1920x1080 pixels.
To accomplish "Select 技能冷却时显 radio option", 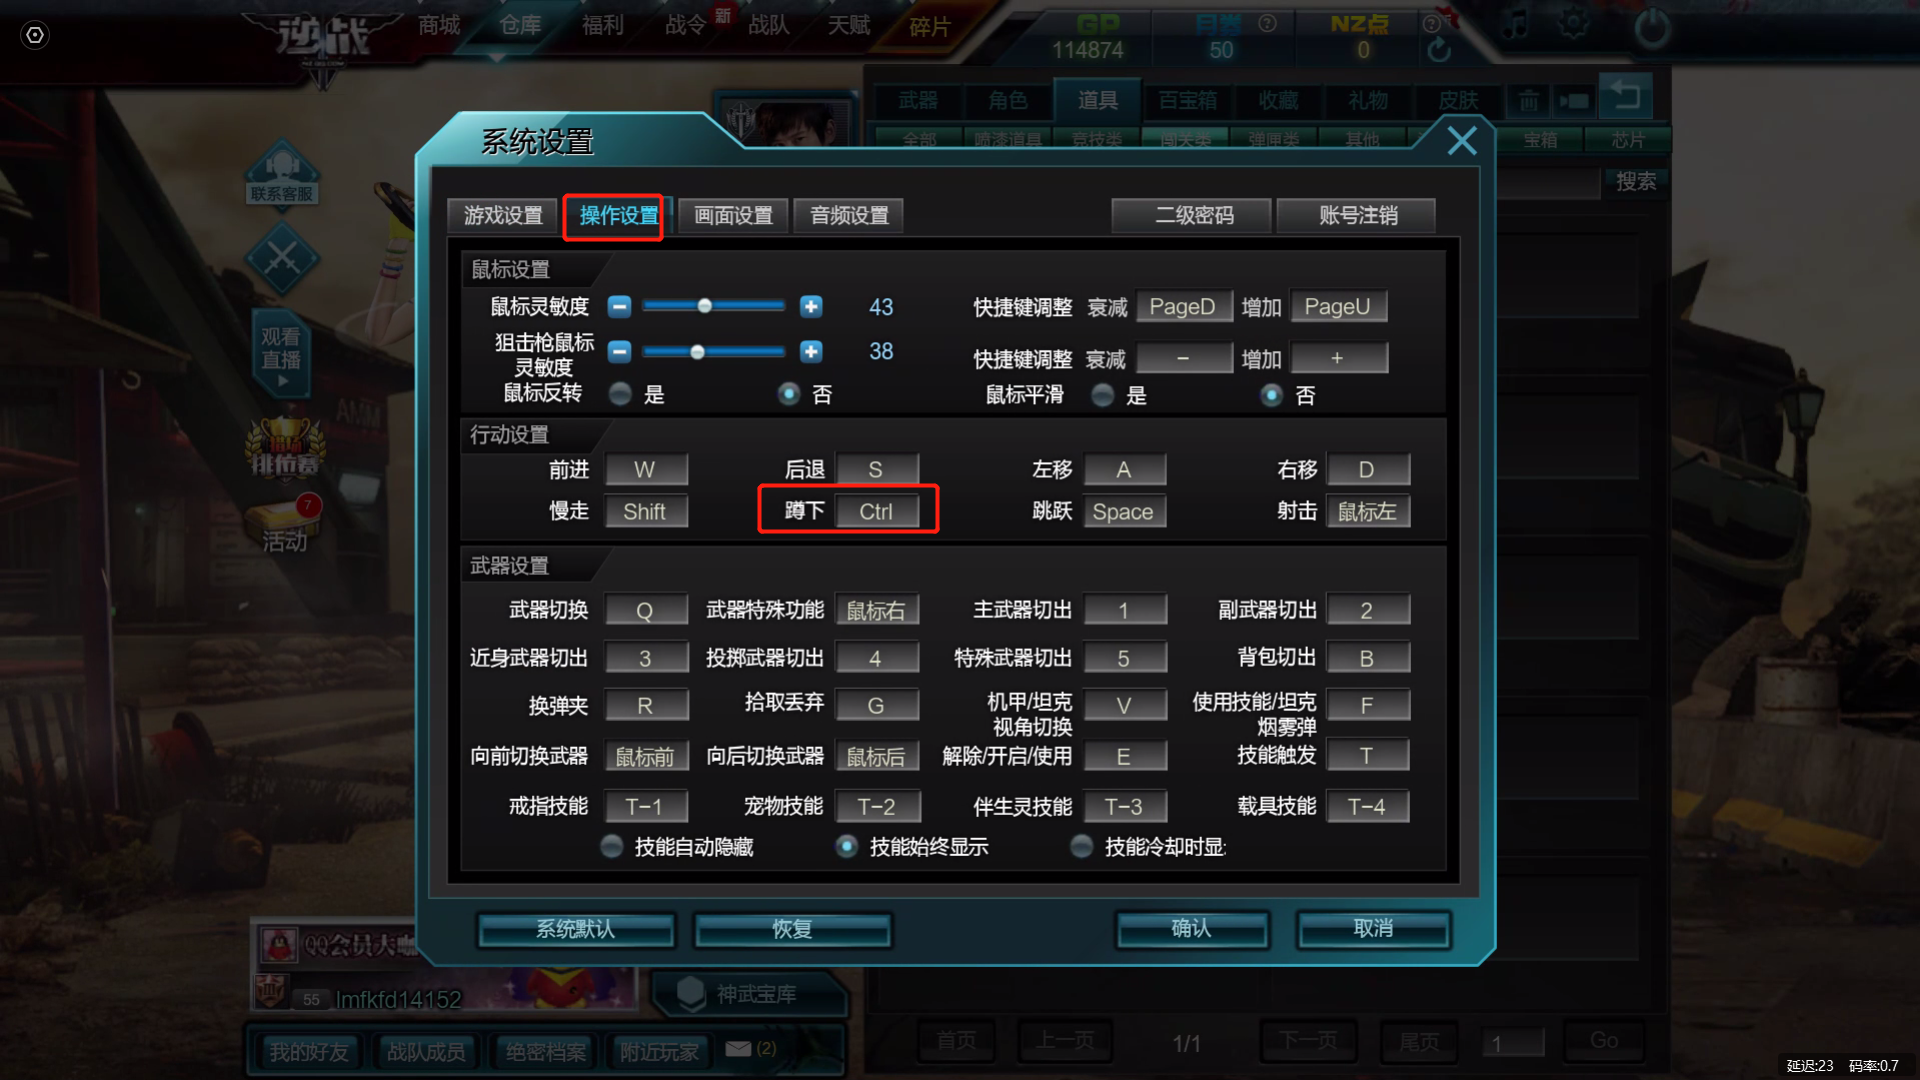I will 1081,847.
